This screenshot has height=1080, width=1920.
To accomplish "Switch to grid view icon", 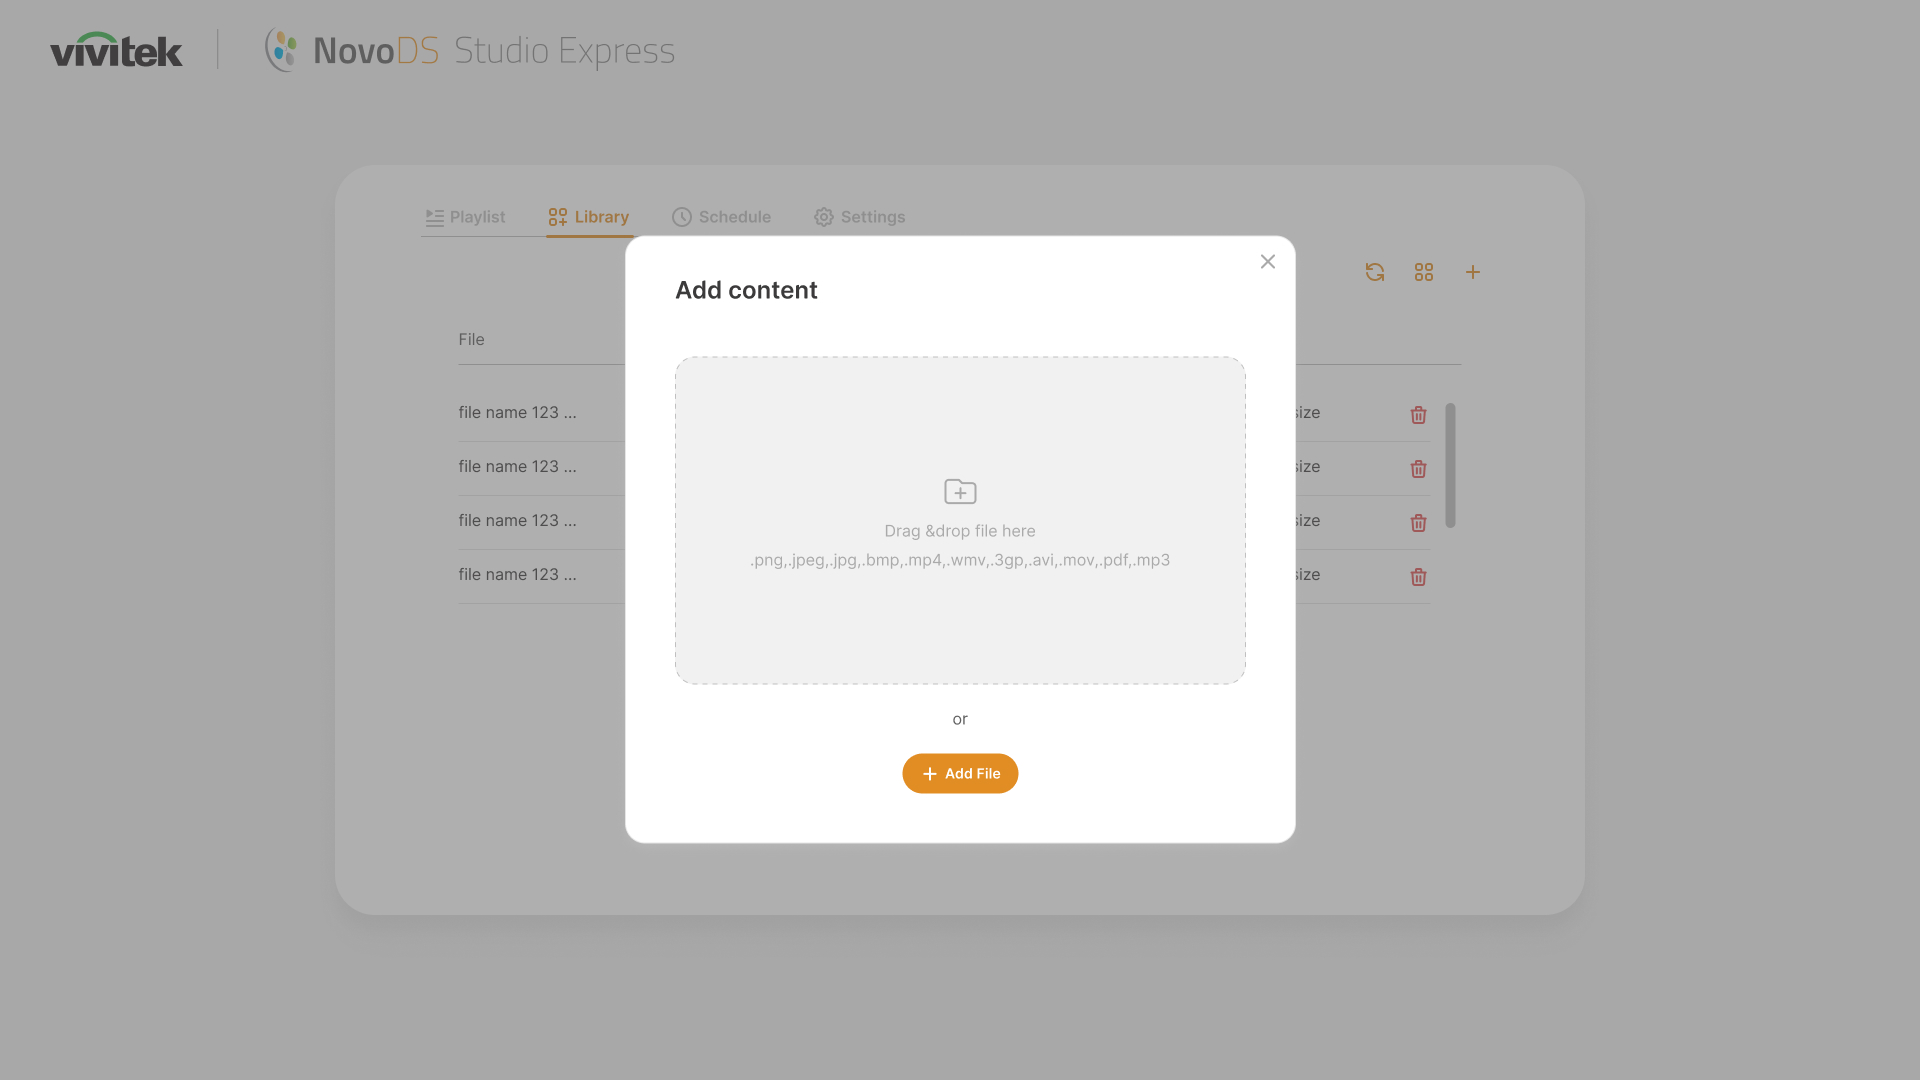I will (1424, 272).
